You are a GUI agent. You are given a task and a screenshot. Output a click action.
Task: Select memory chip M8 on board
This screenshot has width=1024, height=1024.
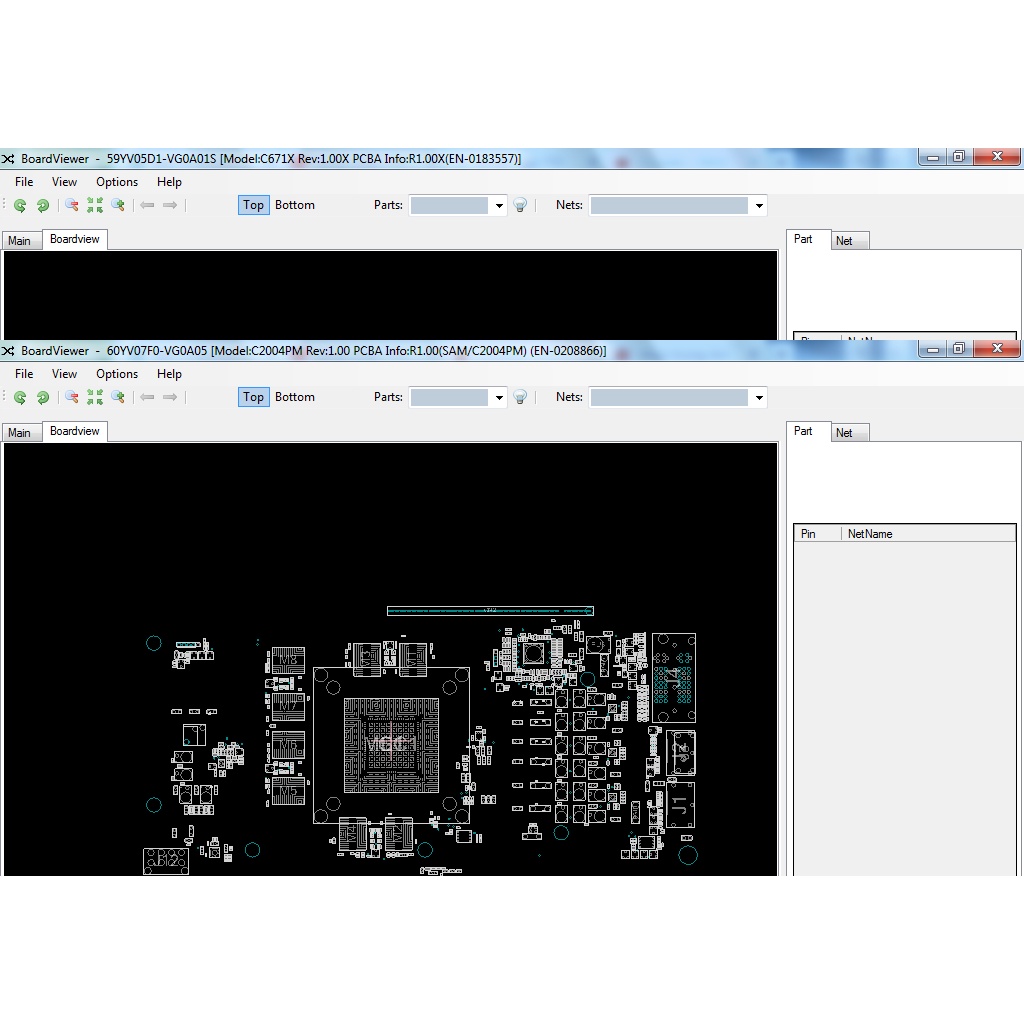(x=288, y=660)
